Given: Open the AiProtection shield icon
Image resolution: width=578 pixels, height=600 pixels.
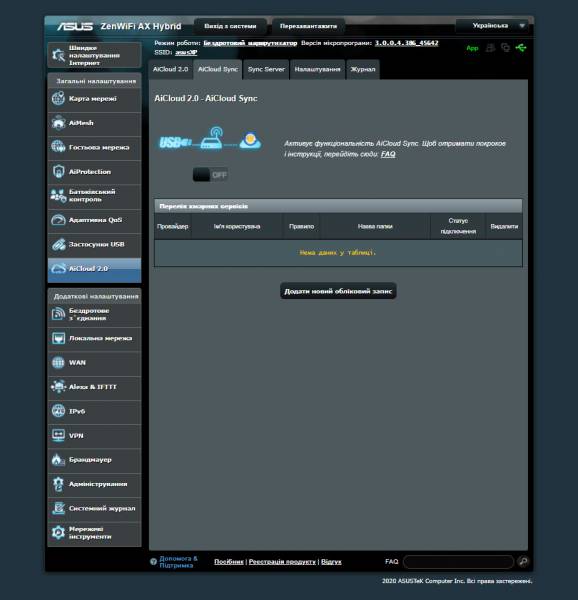Looking at the screenshot, I should click(x=58, y=171).
